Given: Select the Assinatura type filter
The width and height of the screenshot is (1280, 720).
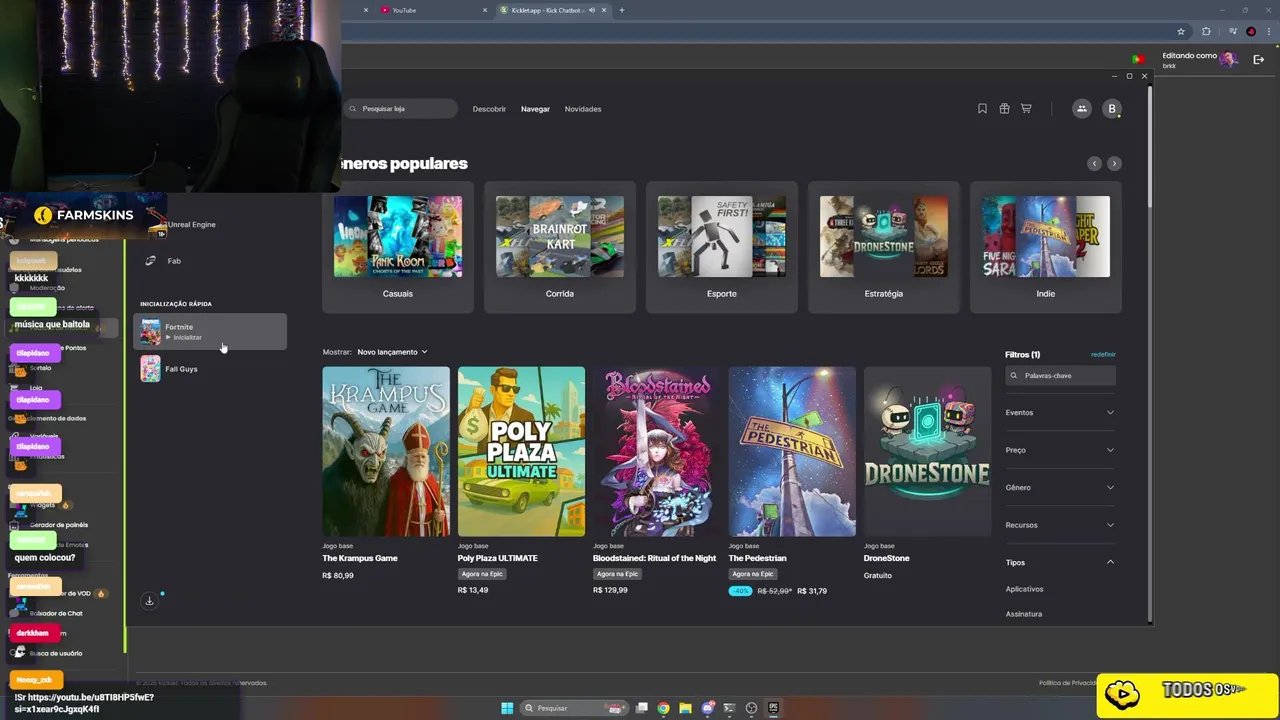Looking at the screenshot, I should point(1023,614).
